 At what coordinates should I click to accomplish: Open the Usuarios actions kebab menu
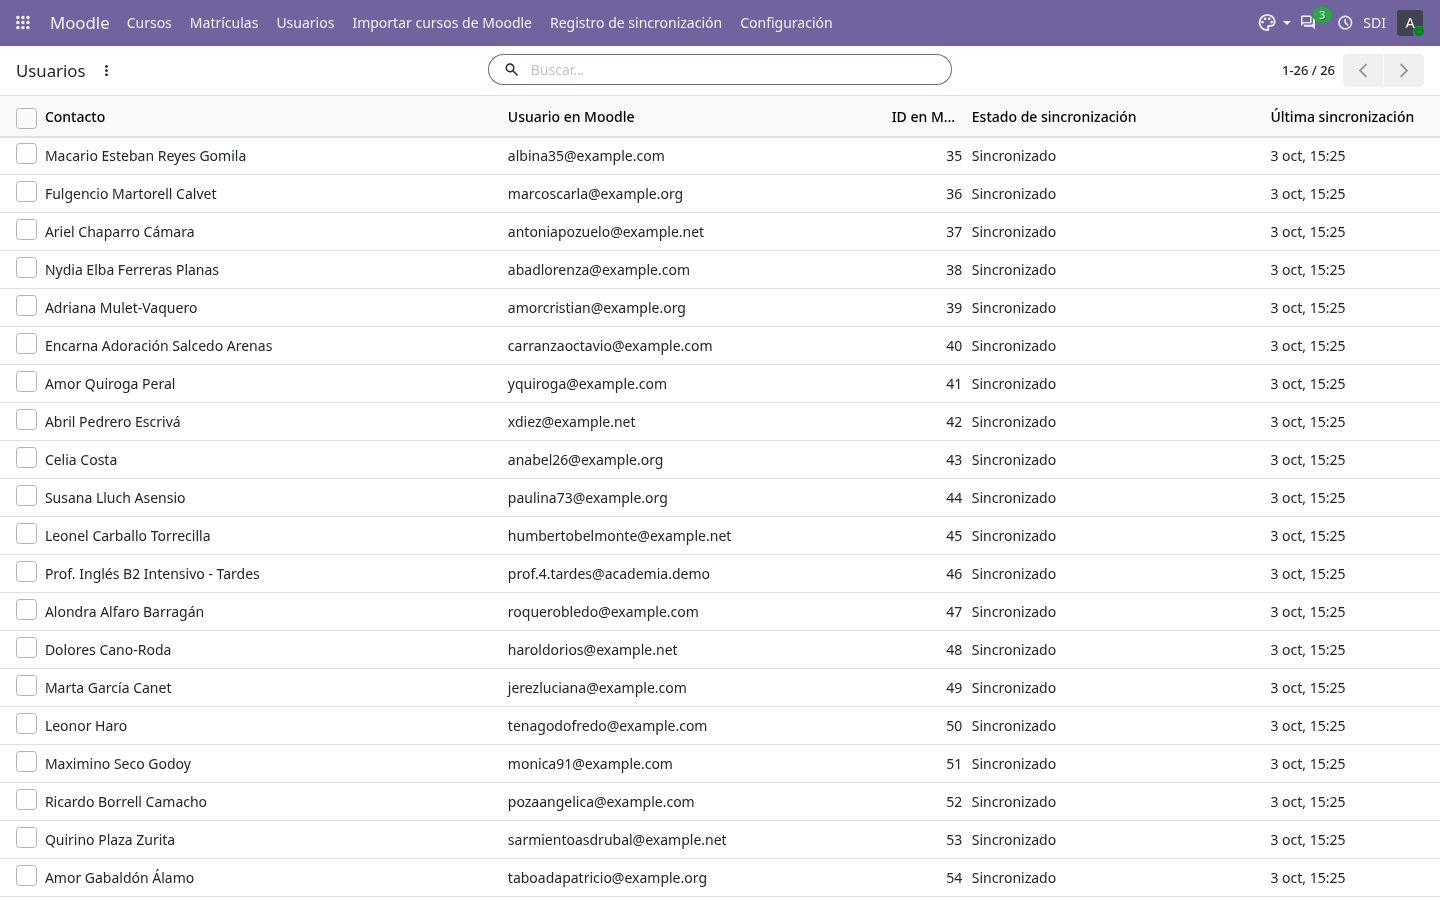tap(106, 70)
